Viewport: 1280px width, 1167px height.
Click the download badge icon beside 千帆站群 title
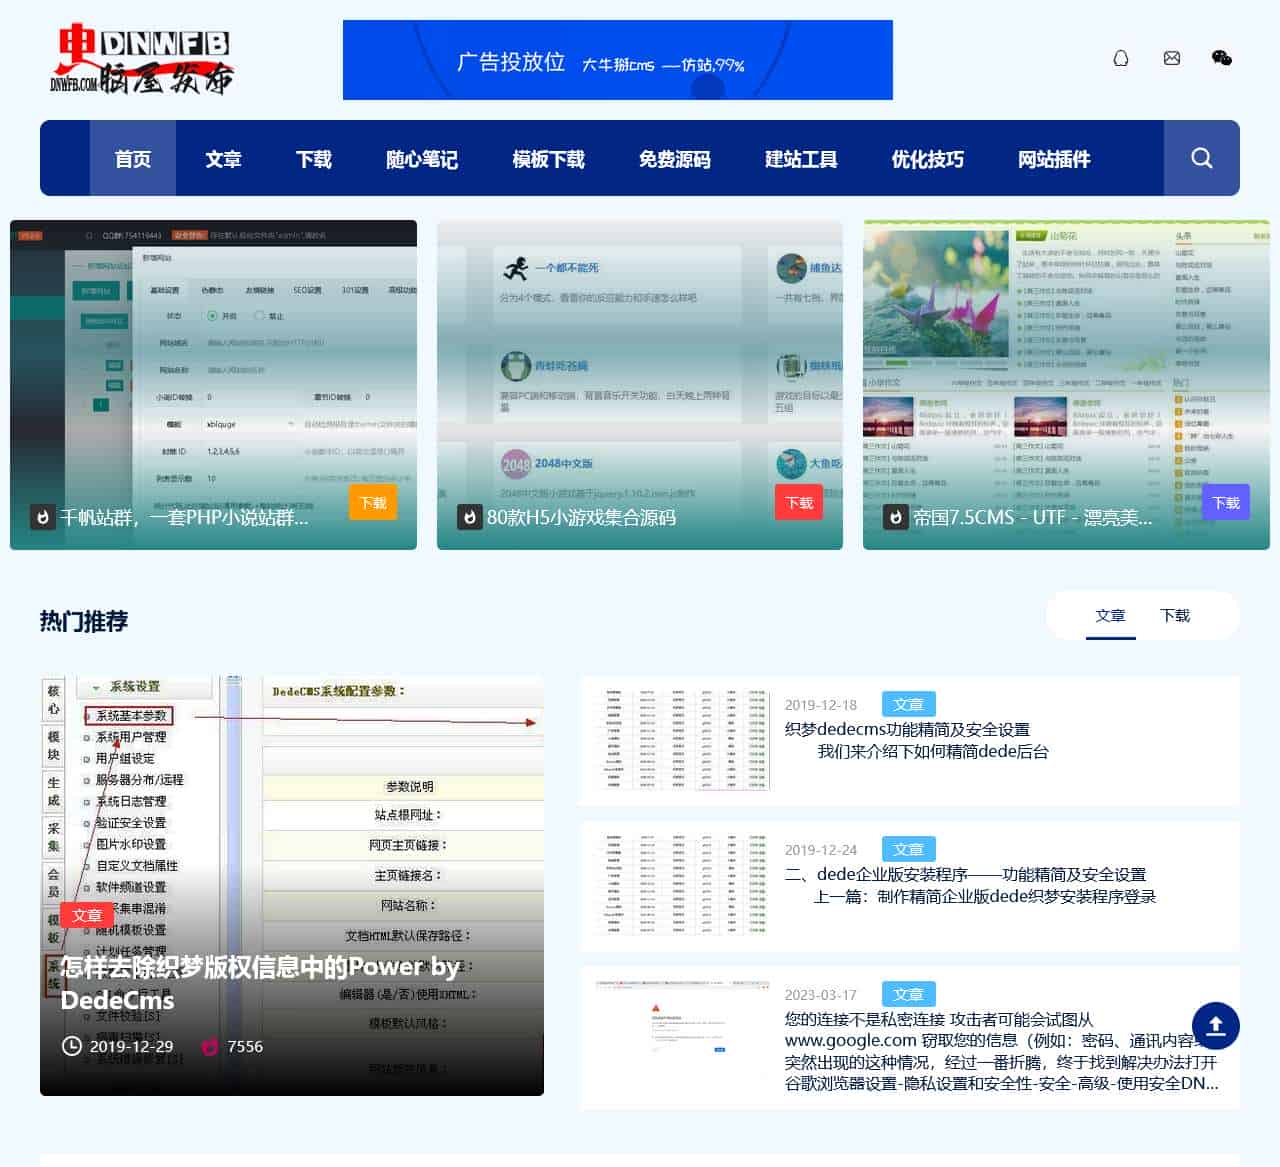tap(42, 518)
